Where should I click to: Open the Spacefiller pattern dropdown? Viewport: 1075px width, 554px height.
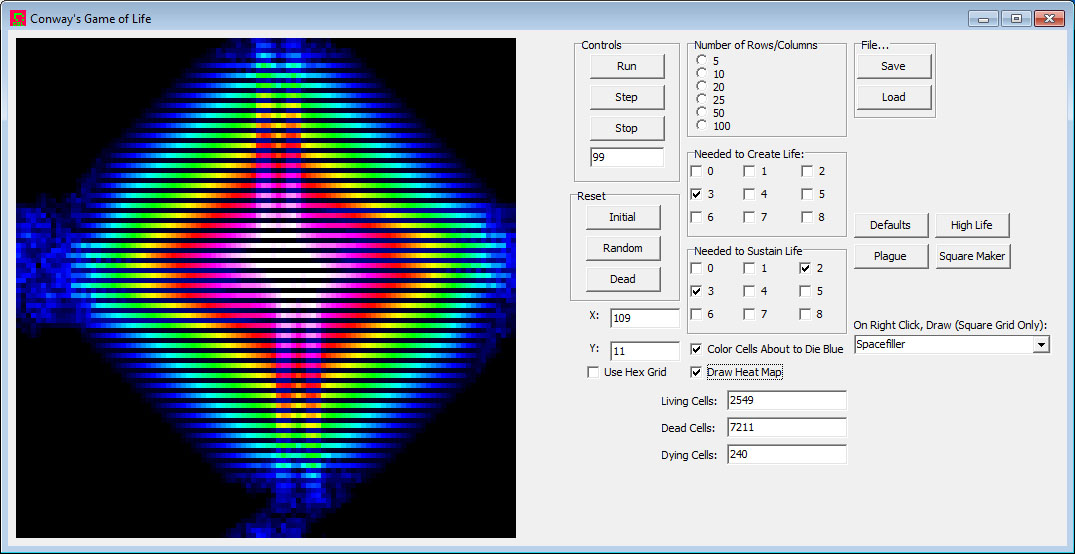1041,345
